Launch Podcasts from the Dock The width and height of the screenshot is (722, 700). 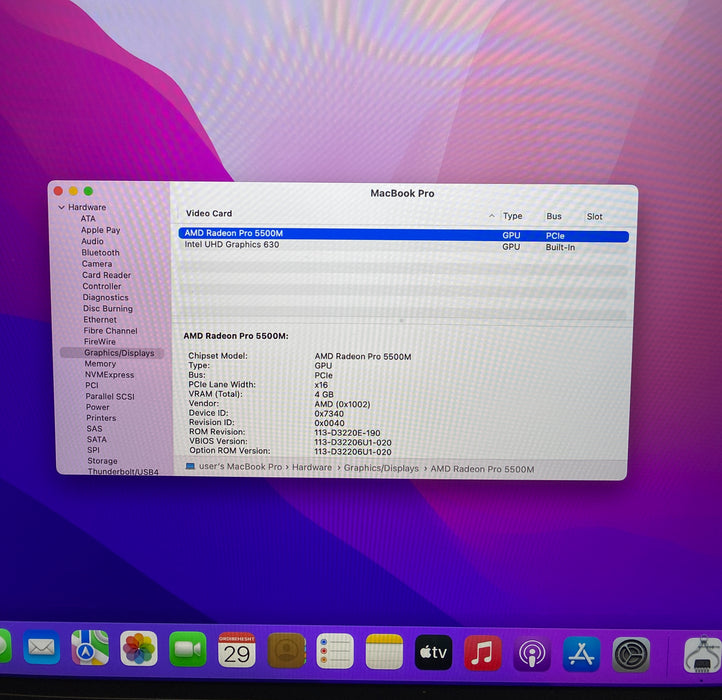point(532,654)
